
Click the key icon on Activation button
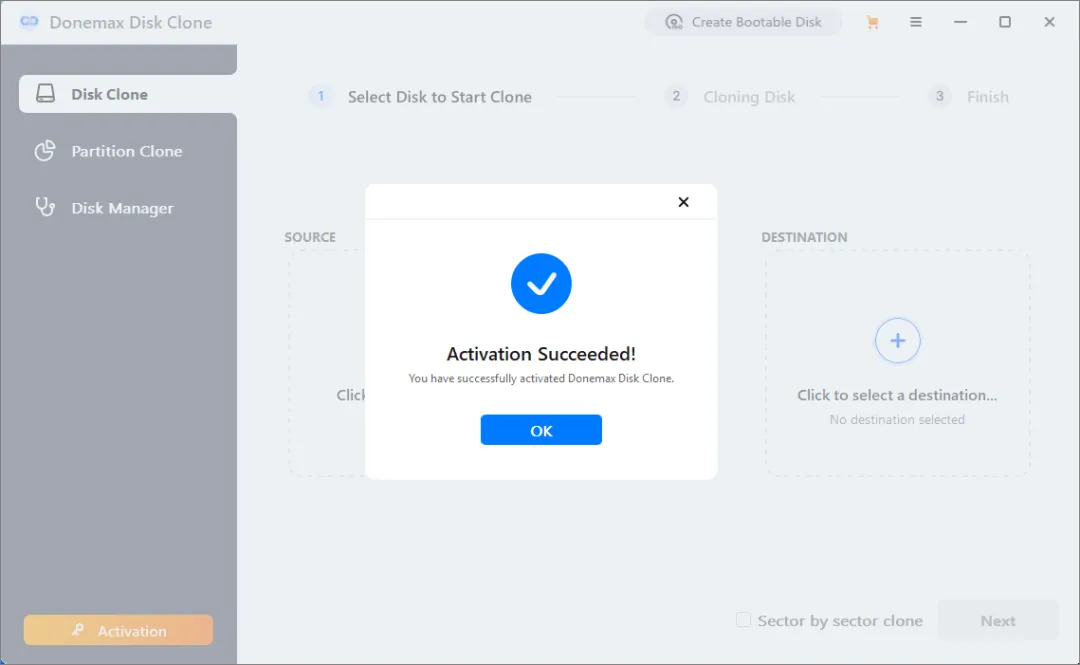(78, 630)
